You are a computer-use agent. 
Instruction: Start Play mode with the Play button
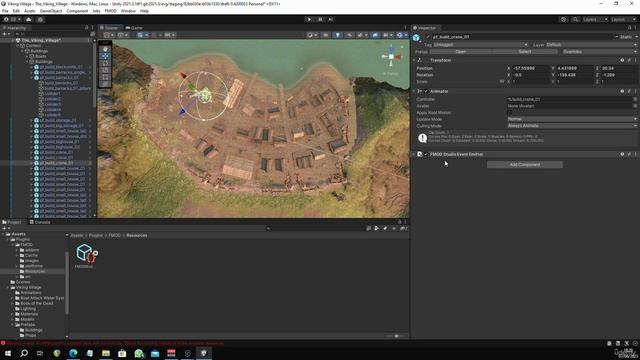(309, 19)
